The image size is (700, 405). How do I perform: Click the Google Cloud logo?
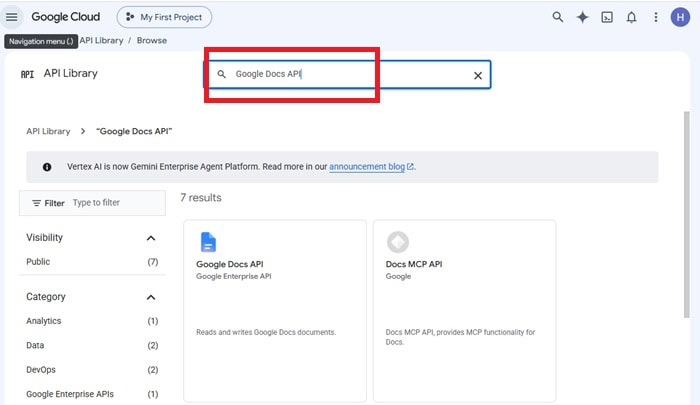coord(66,17)
